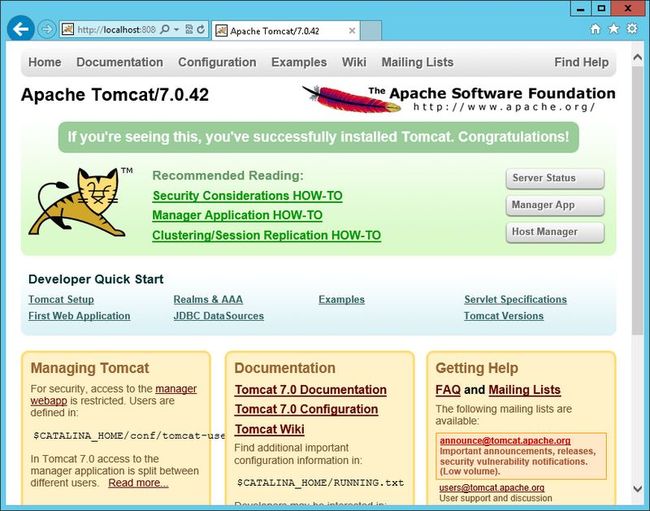Open Security Considerations HOW-TO link
Viewport: 650px width, 511px height.
tap(247, 196)
